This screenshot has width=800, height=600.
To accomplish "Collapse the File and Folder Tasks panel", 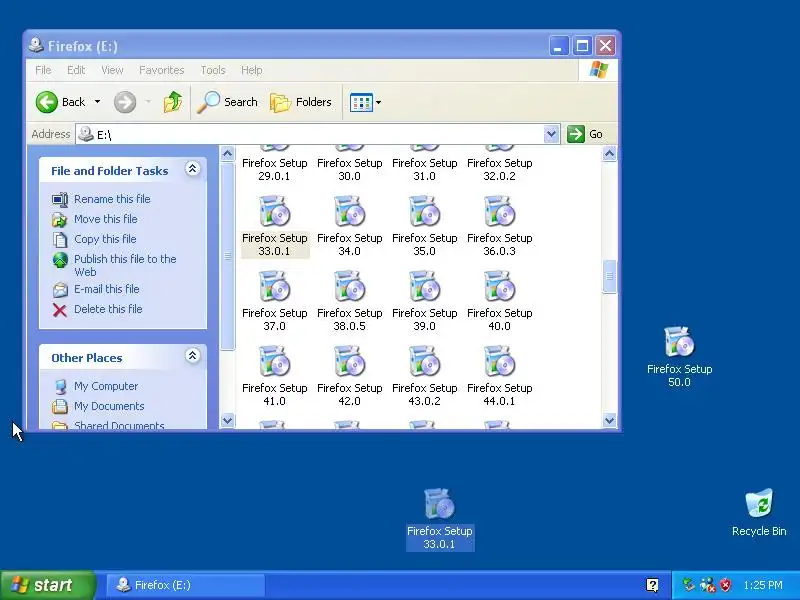I will (192, 169).
